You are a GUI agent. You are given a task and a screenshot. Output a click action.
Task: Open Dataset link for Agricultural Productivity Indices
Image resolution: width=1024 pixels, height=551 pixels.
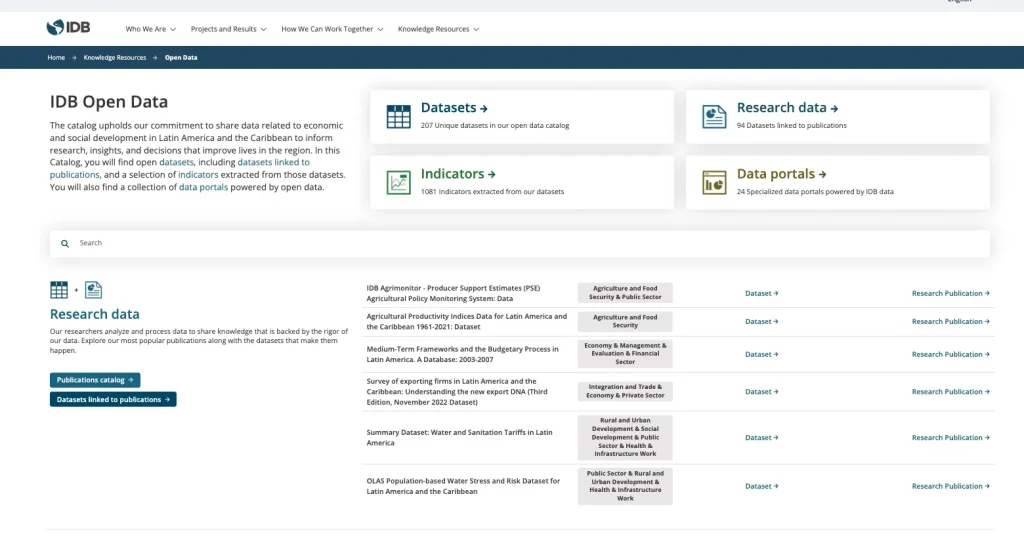(x=761, y=322)
